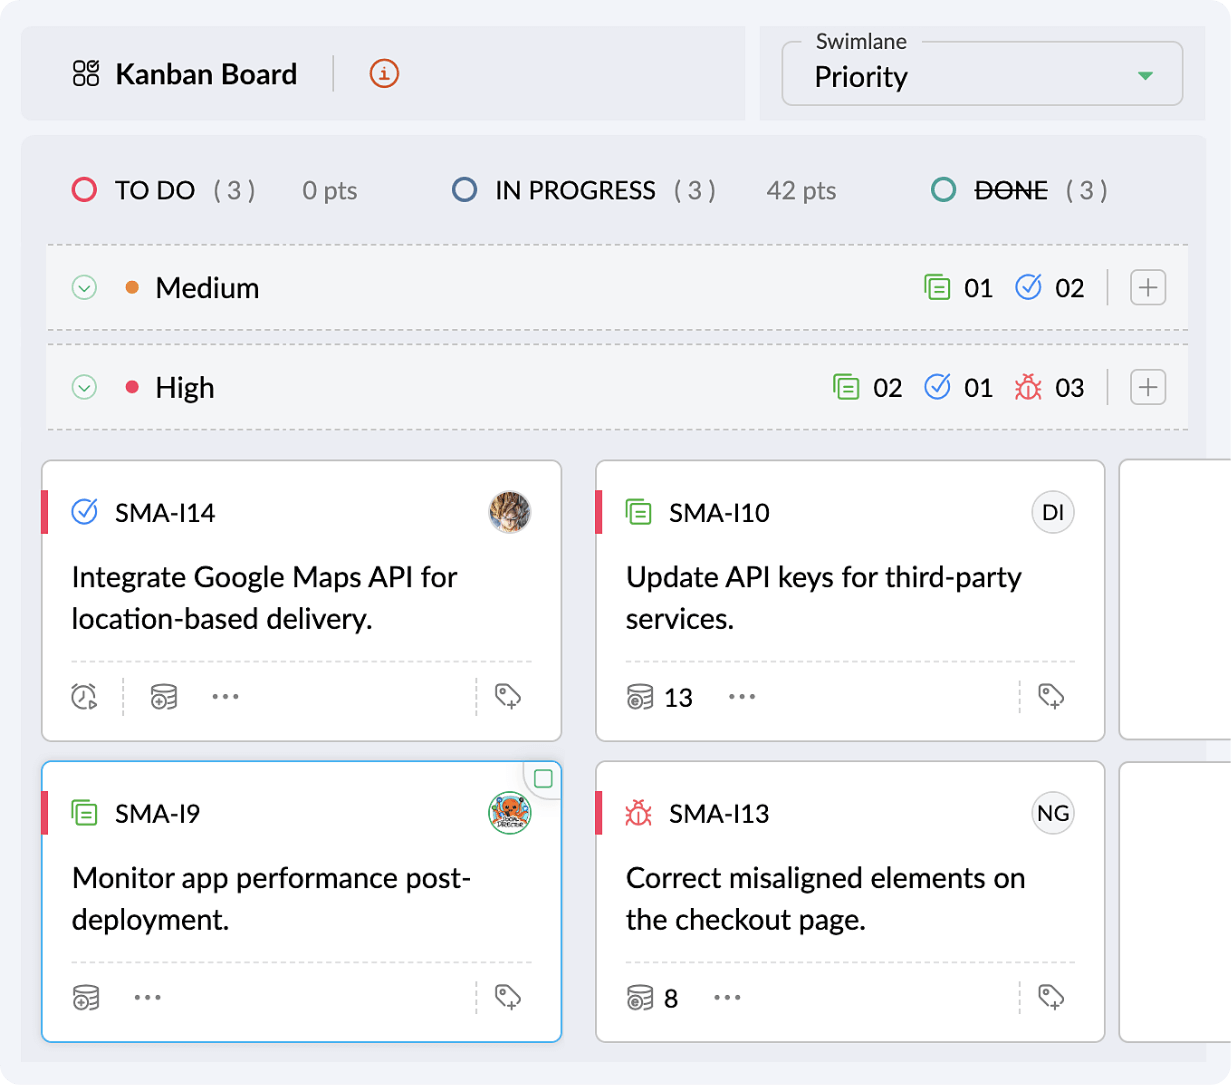Open more options on SMA-I13 card
The height and width of the screenshot is (1085, 1231).
727,997
